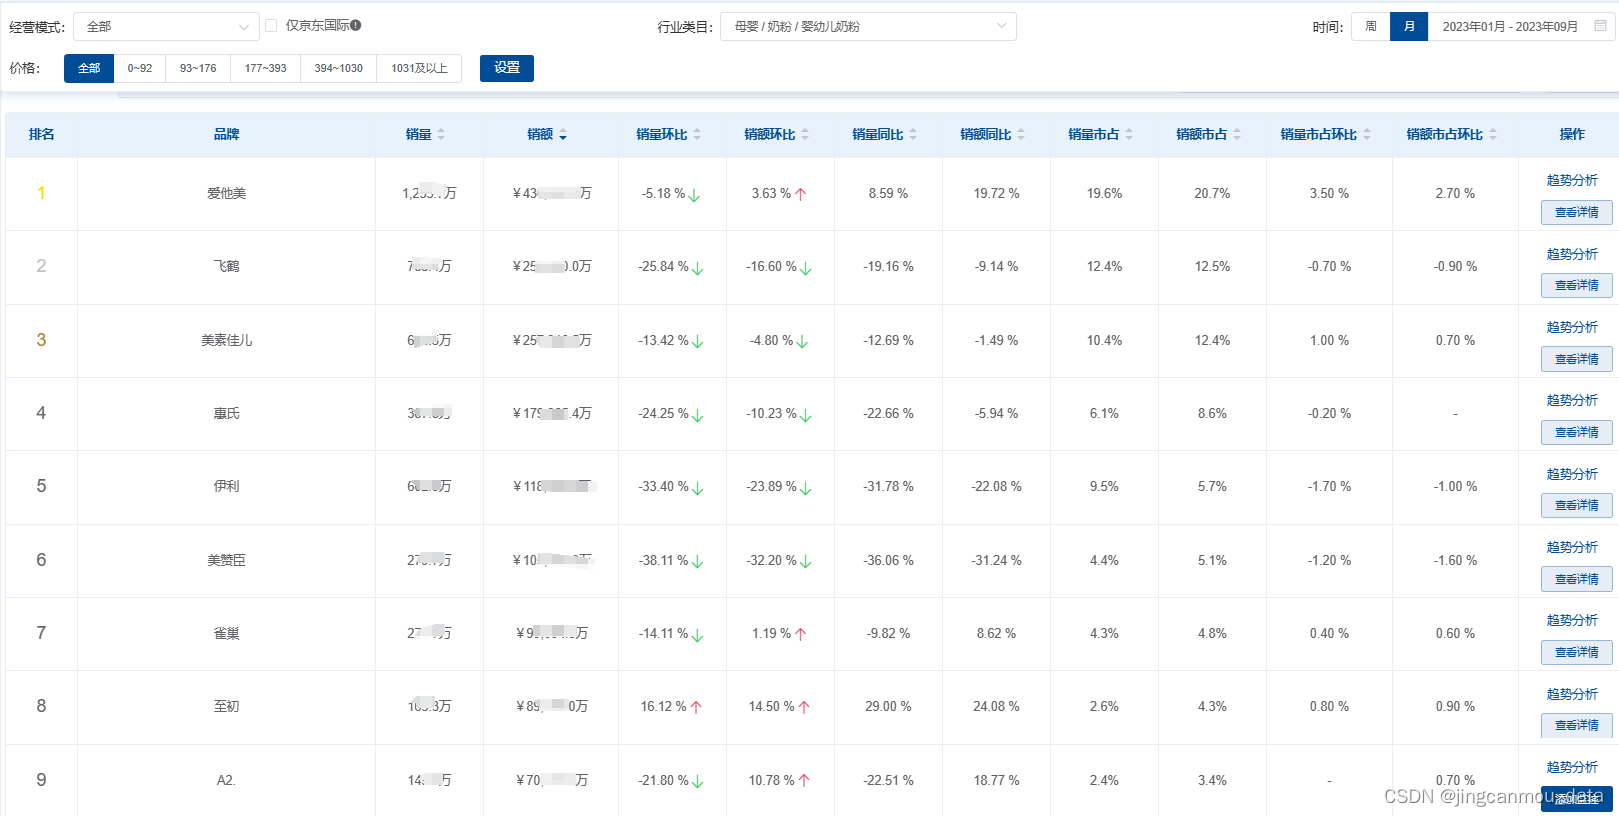Click brand name 至初
Image resolution: width=1619 pixels, height=816 pixels.
point(226,706)
